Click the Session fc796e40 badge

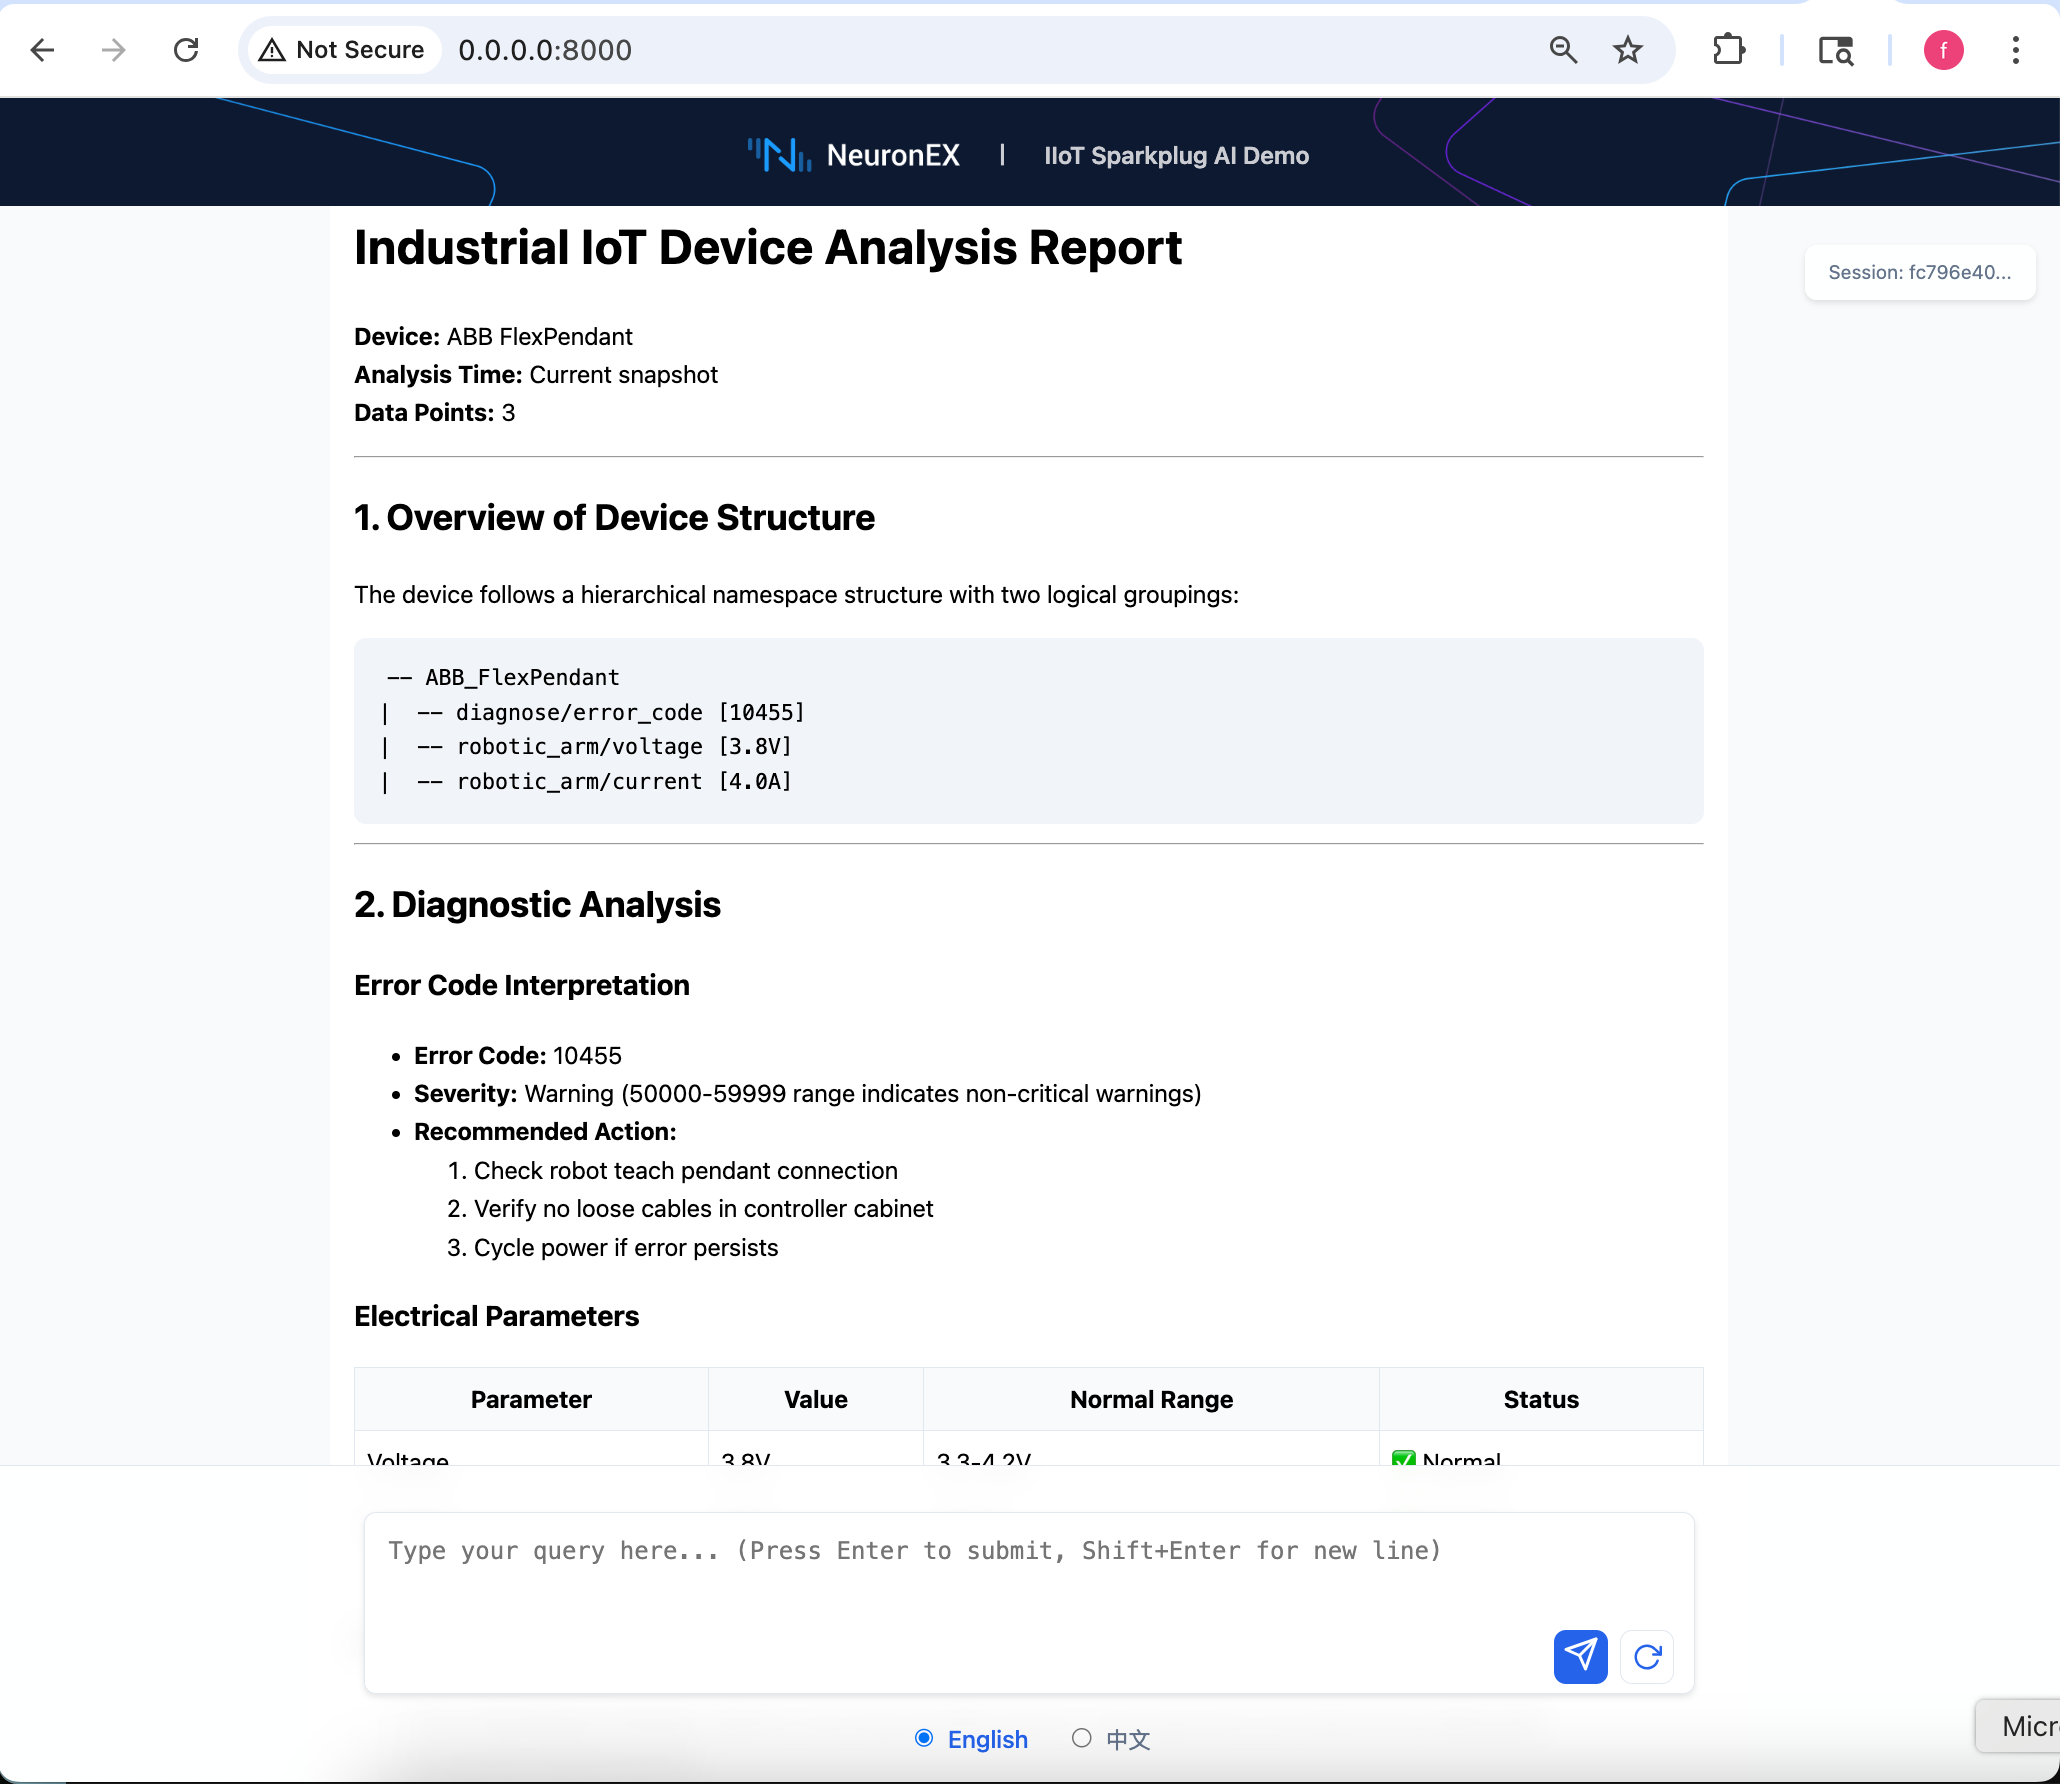(x=1919, y=272)
